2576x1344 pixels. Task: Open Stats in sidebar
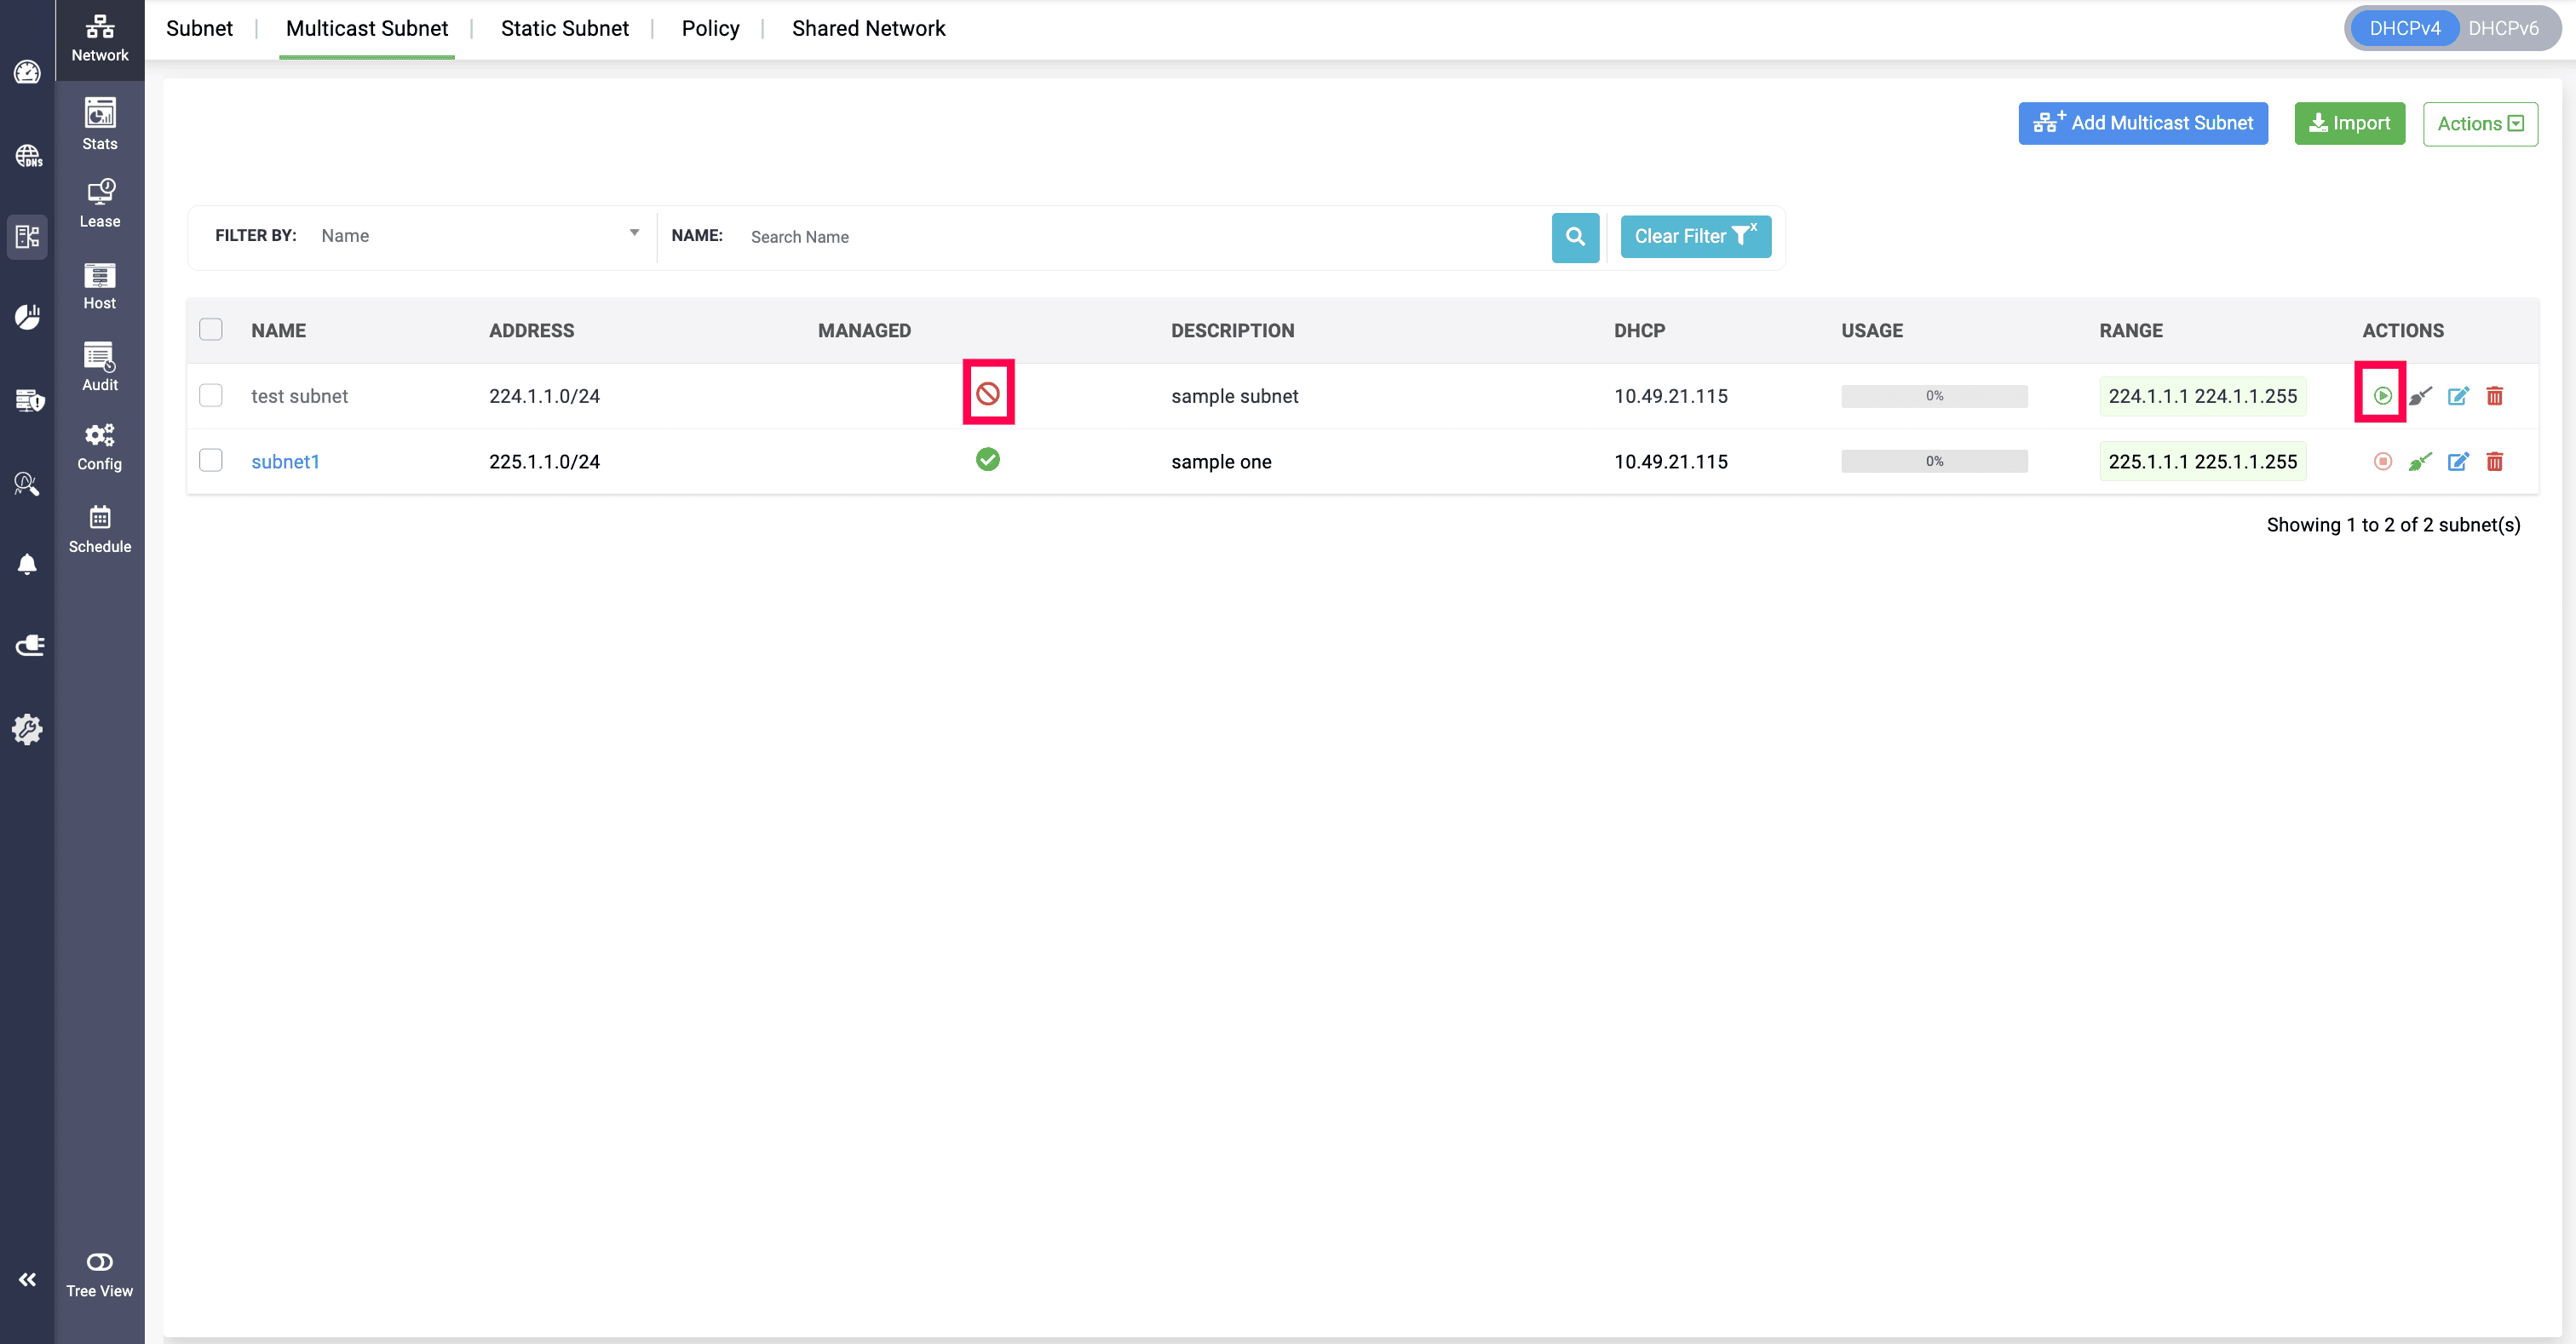pos(99,124)
